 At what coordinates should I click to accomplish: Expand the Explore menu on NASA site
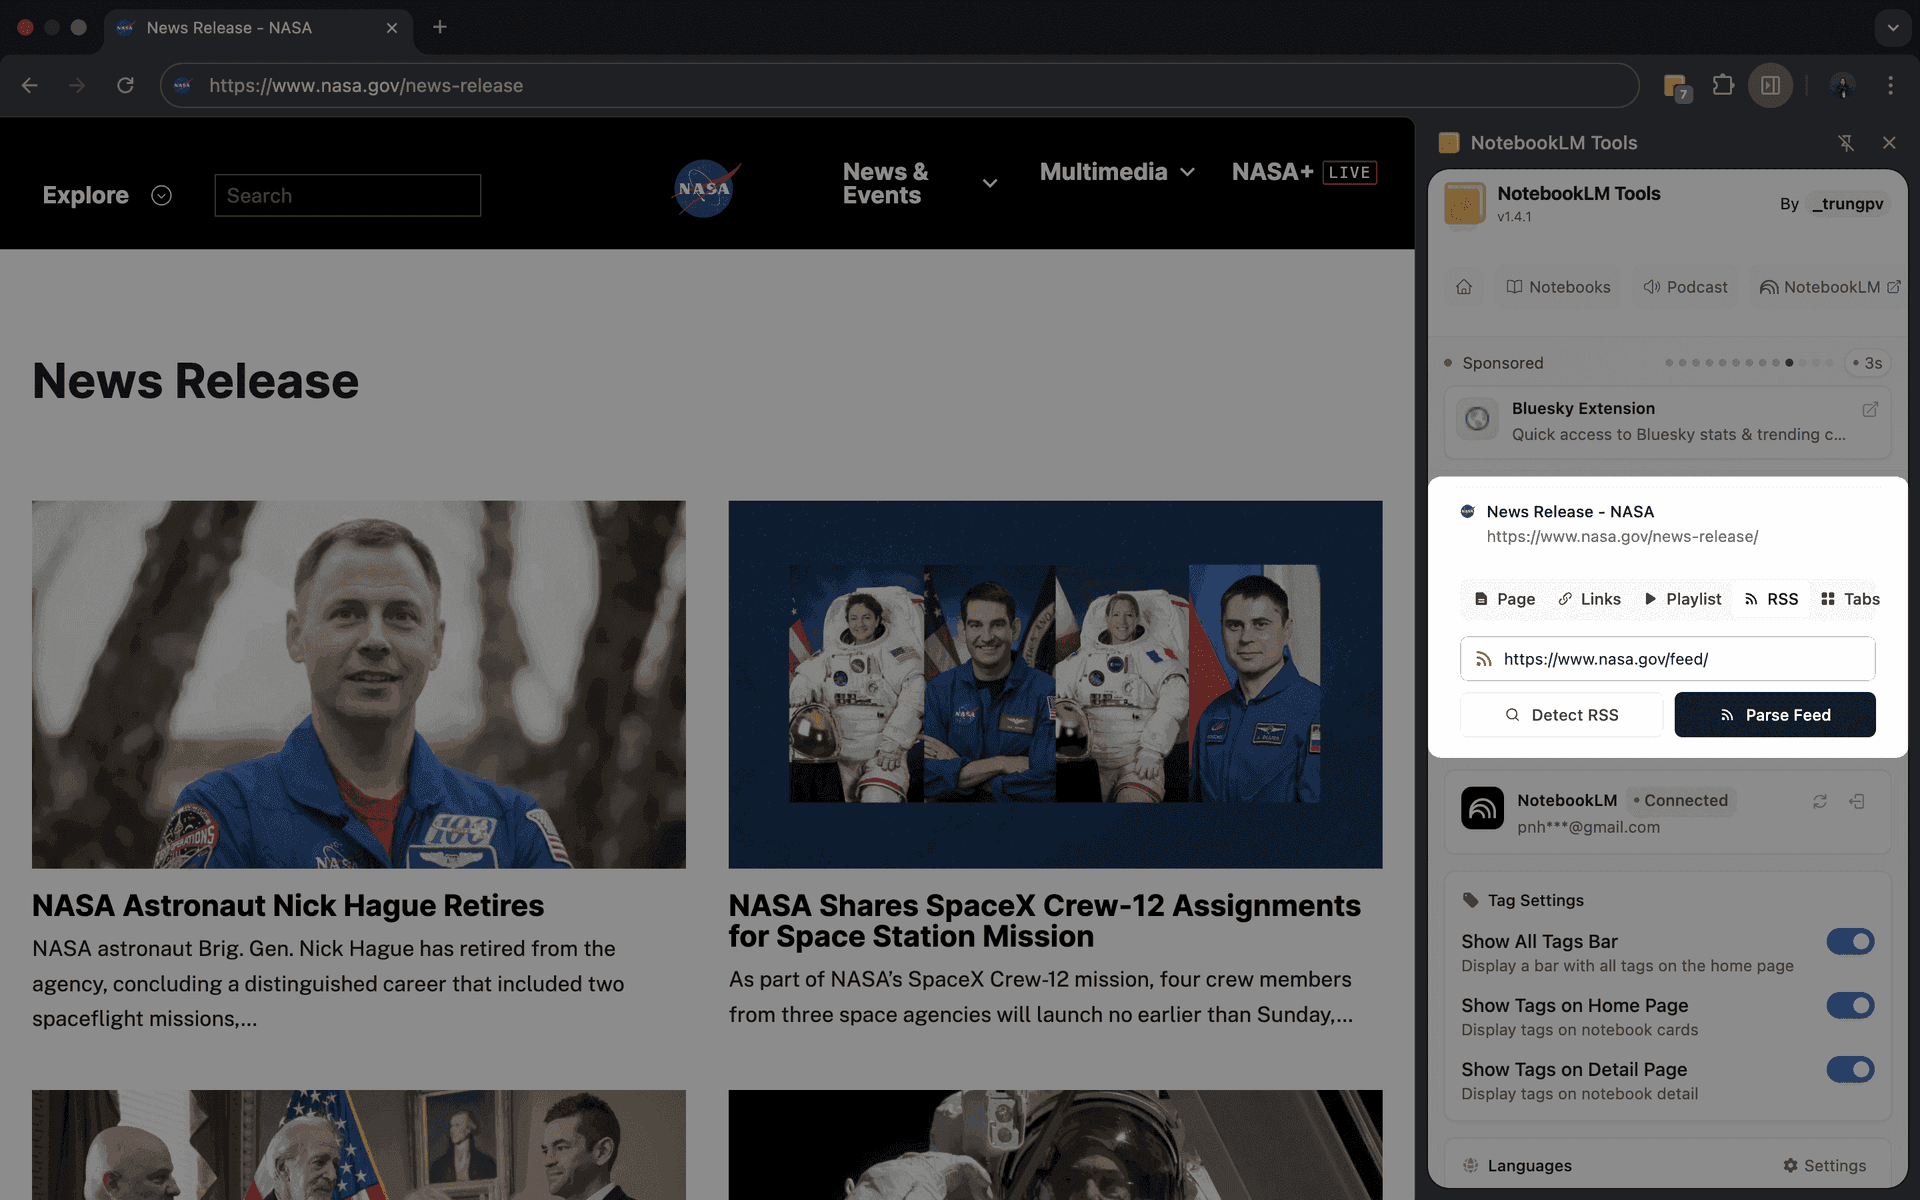coord(161,195)
